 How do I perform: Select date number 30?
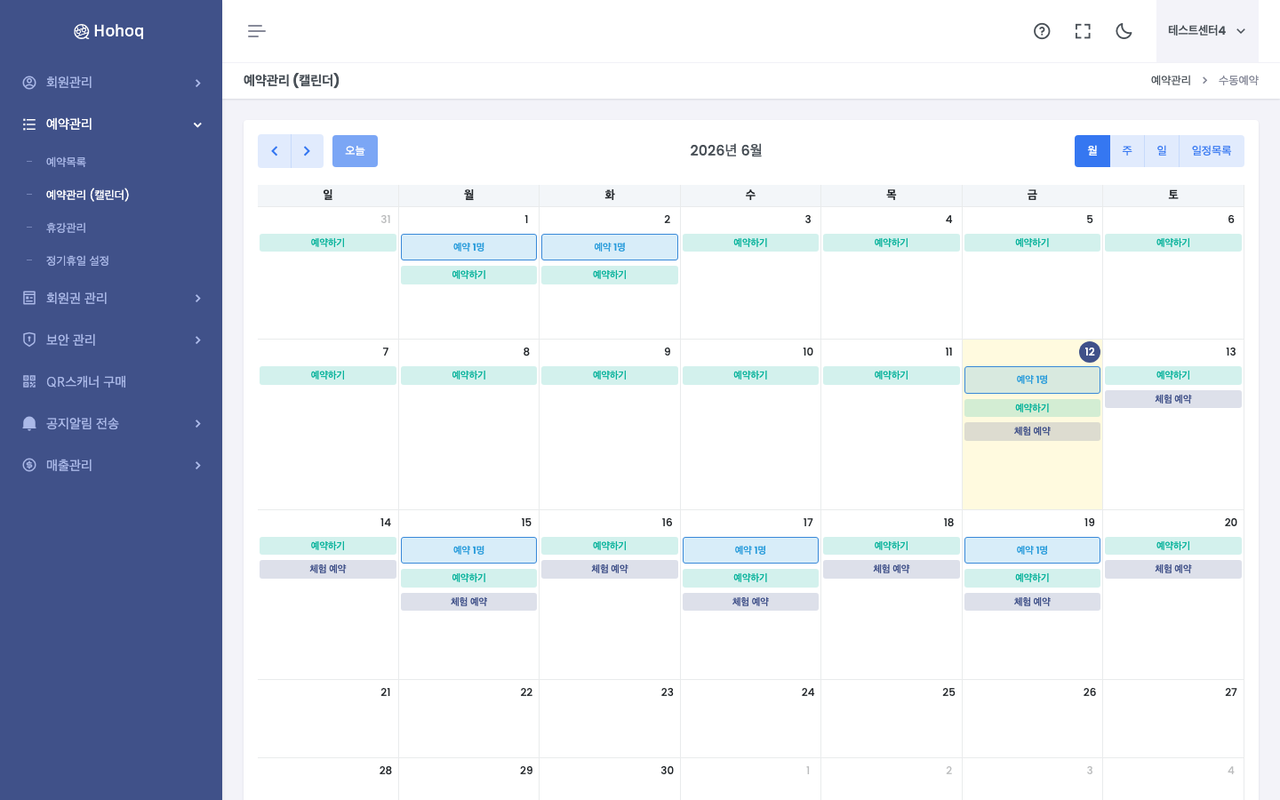(x=667, y=770)
